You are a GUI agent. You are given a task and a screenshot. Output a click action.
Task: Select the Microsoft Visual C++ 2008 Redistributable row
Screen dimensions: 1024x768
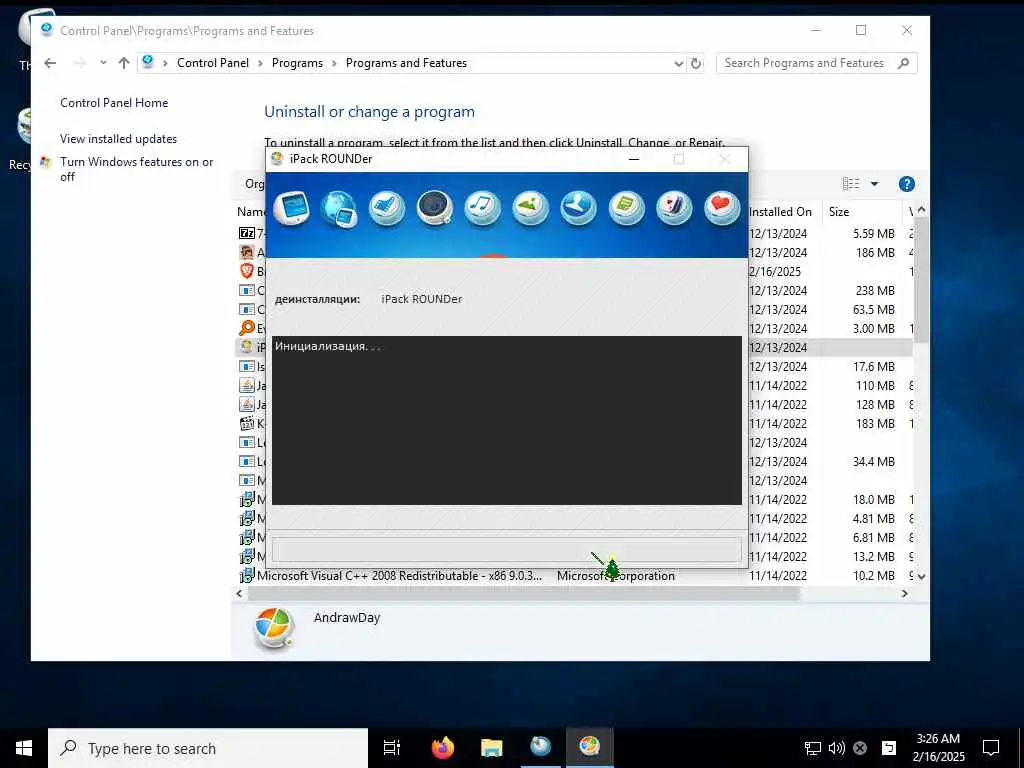coord(575,576)
